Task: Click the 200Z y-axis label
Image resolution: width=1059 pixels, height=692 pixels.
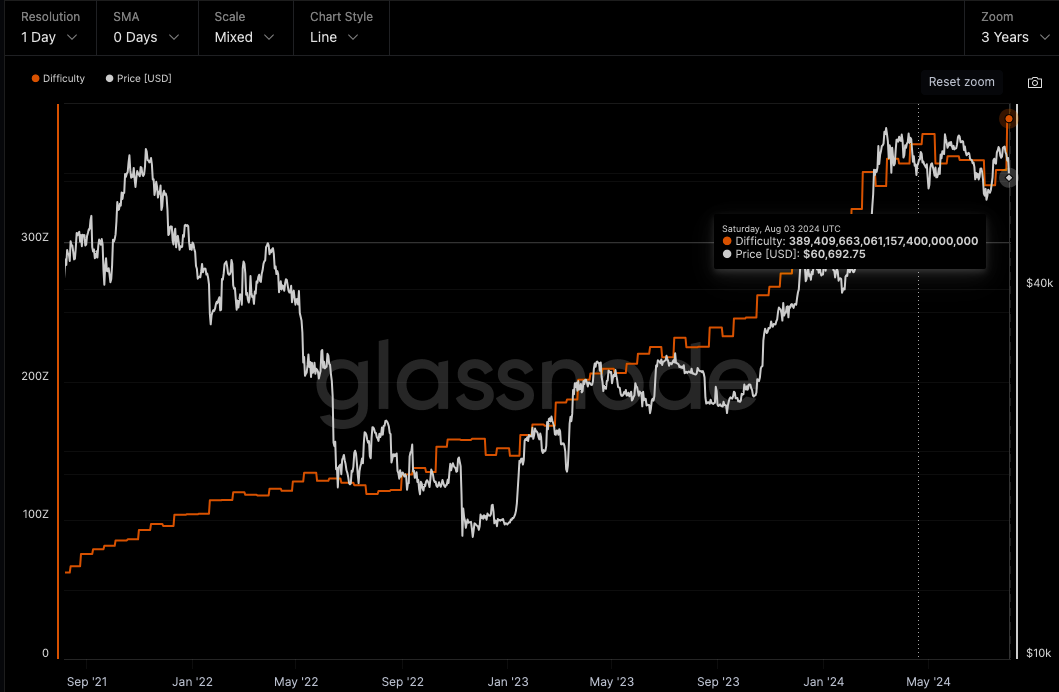Action: [x=35, y=376]
